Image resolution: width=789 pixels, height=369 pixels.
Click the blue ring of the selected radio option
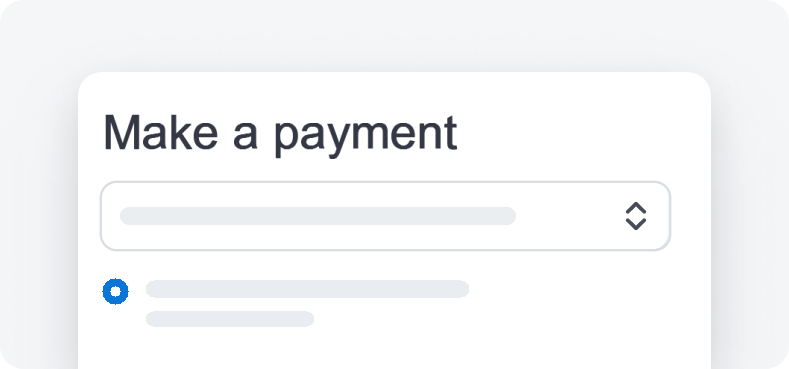[x=106, y=291]
